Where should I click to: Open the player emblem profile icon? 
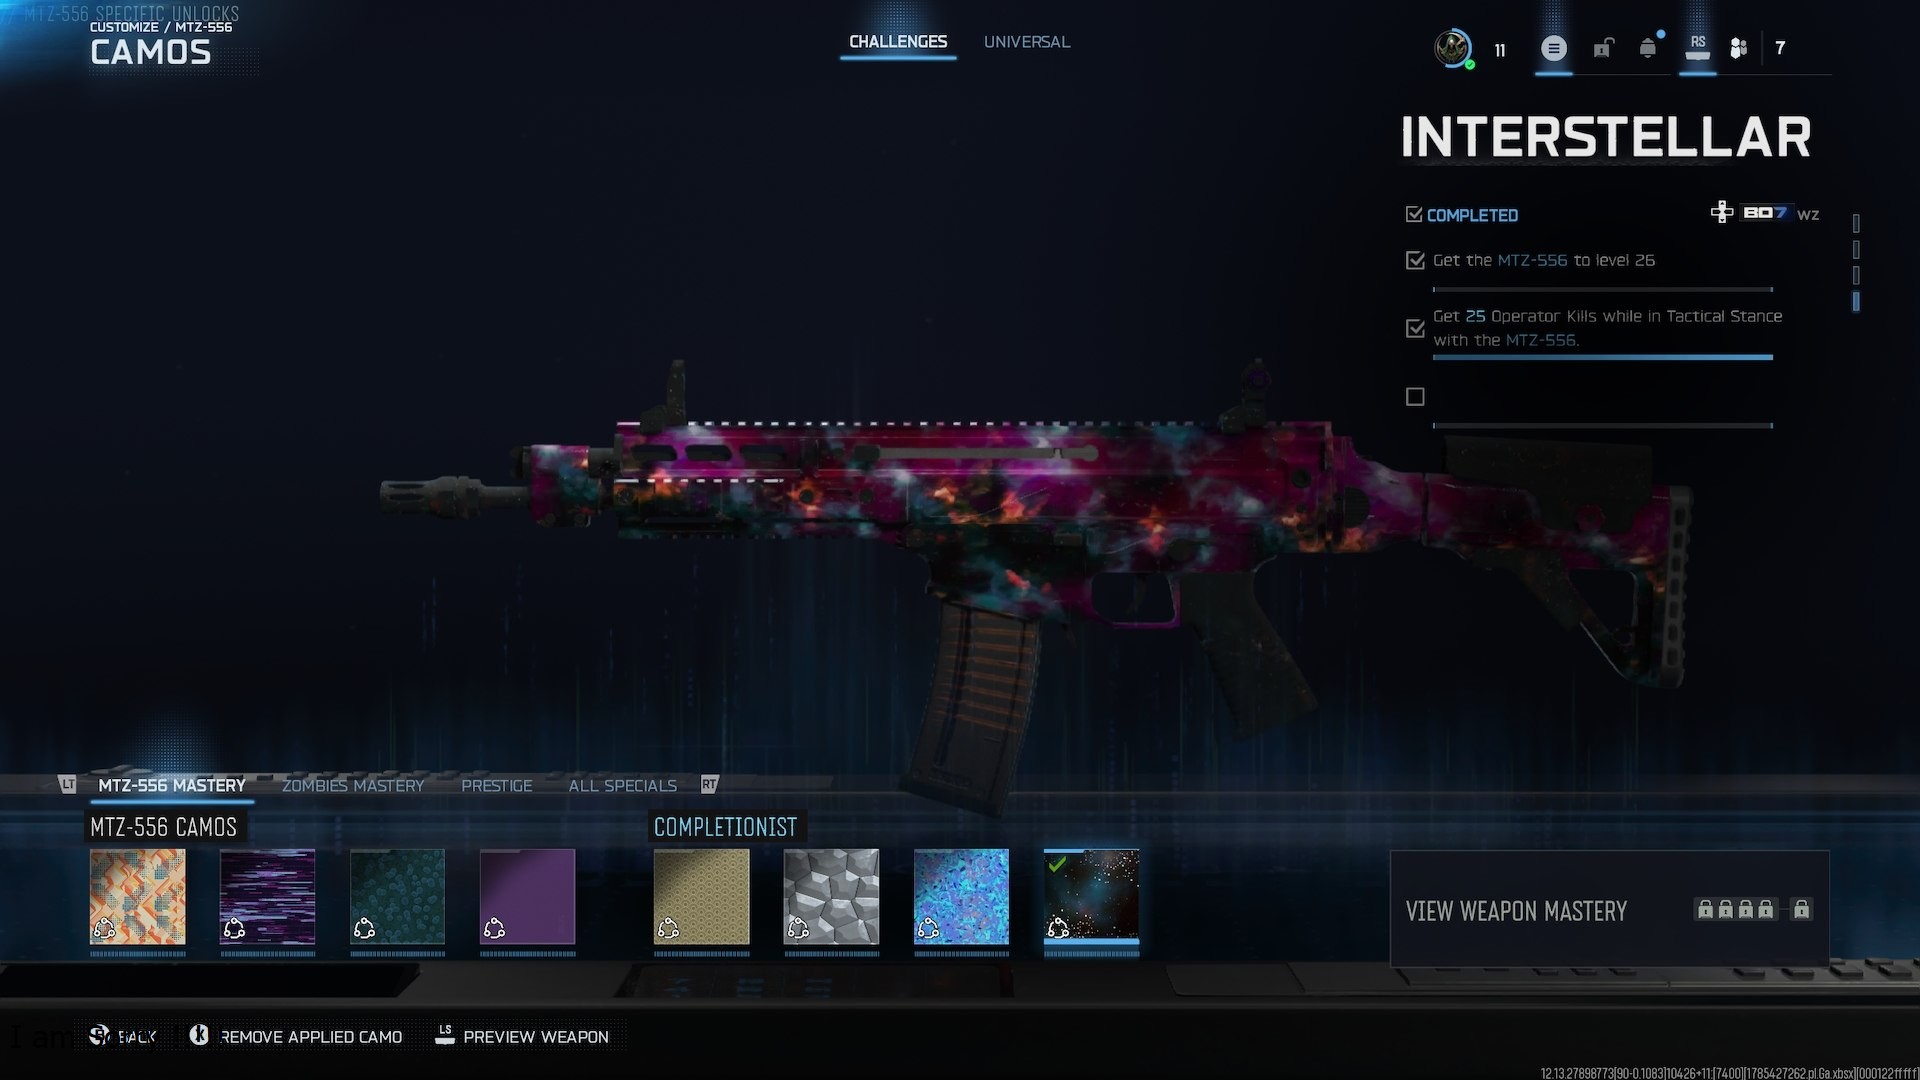pos(1452,48)
